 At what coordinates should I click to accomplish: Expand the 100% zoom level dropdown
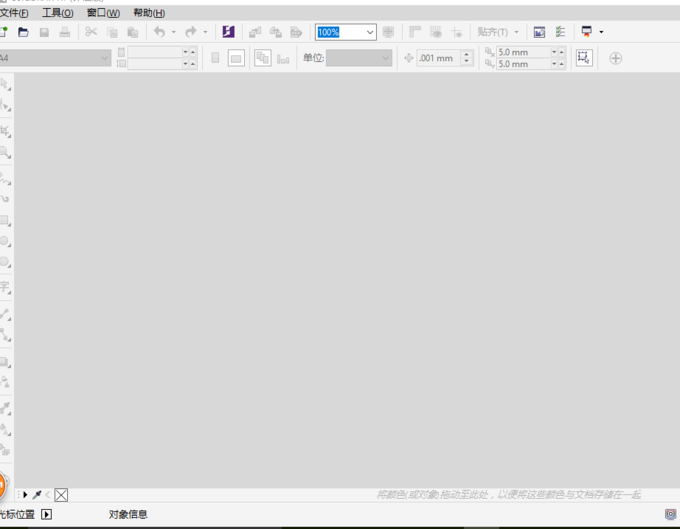pos(369,32)
